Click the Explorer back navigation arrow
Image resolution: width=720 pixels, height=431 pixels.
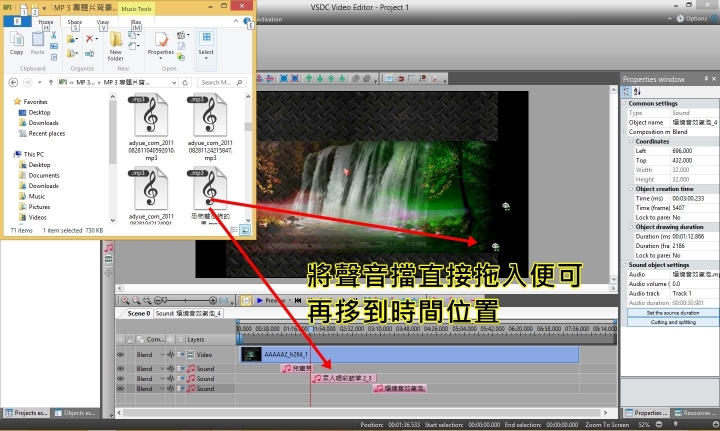[x=13, y=83]
